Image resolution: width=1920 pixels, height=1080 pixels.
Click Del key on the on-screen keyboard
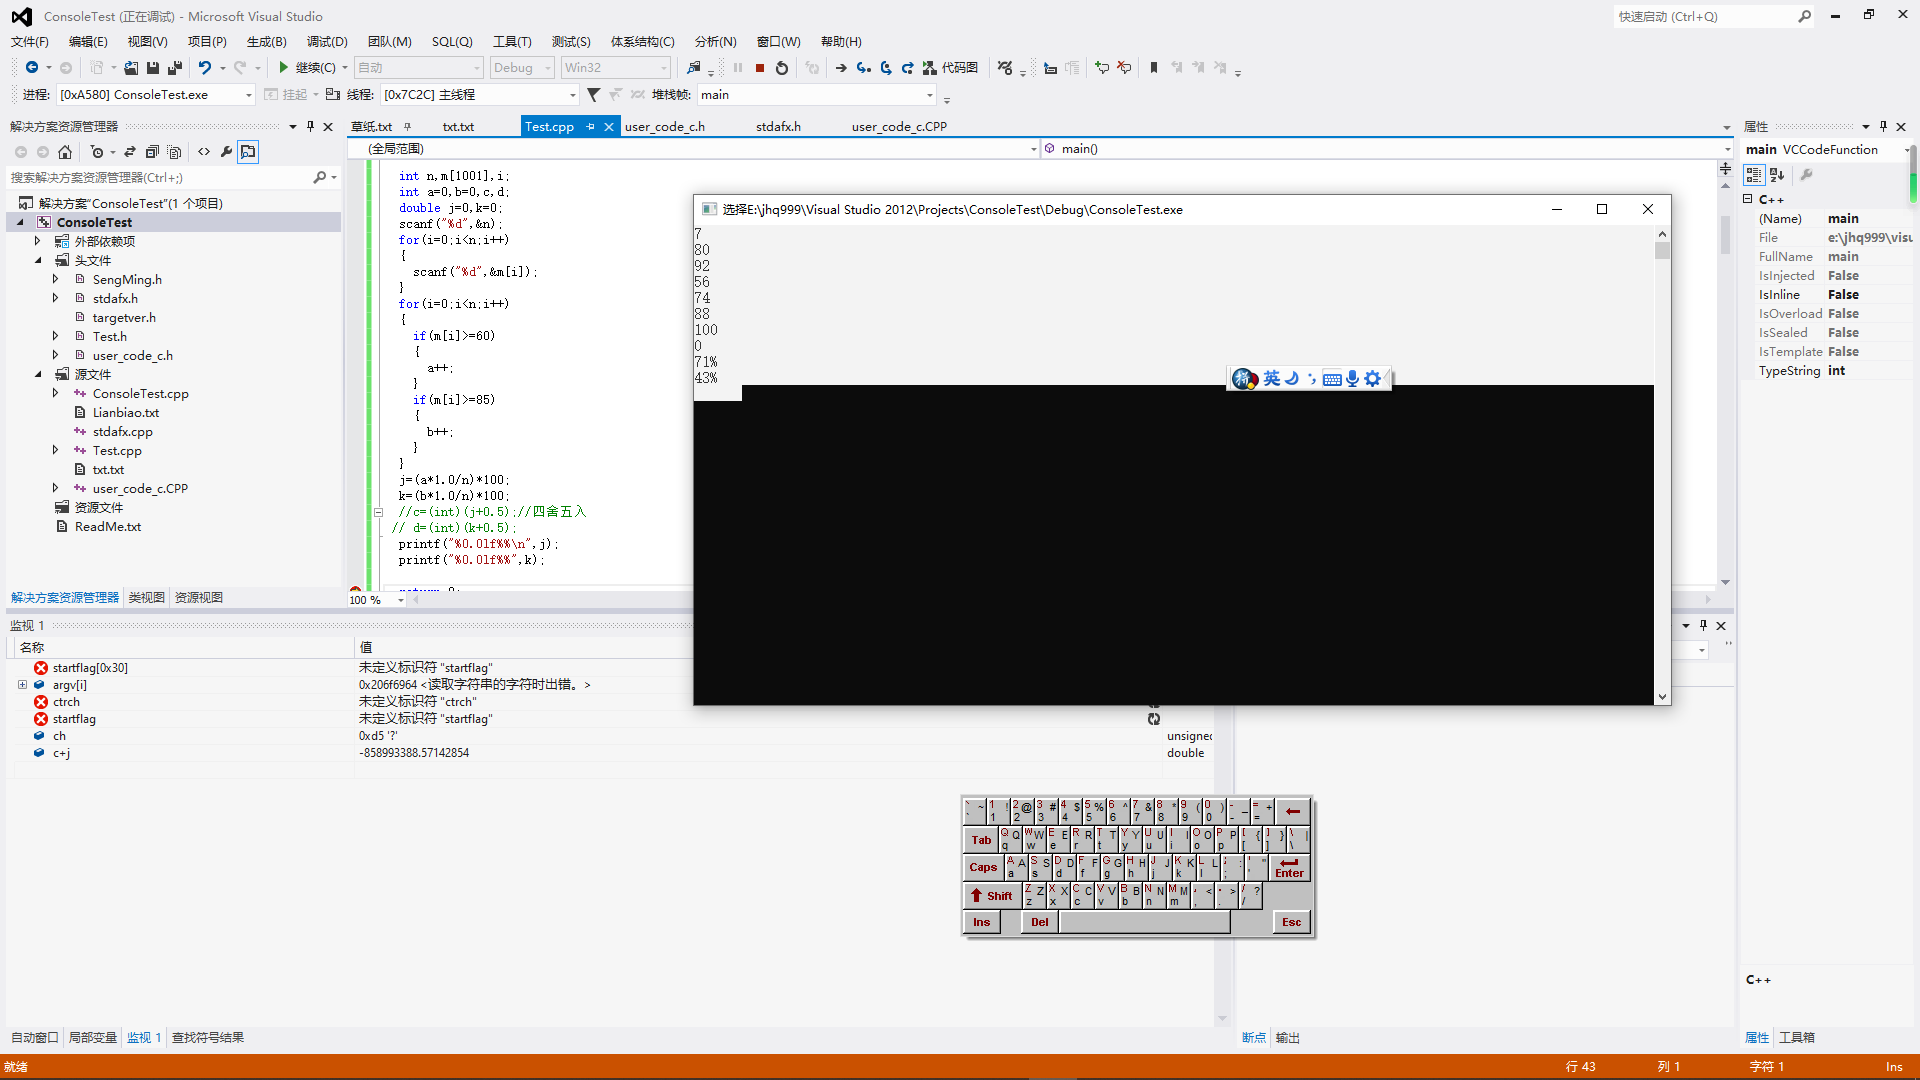coord(1040,922)
